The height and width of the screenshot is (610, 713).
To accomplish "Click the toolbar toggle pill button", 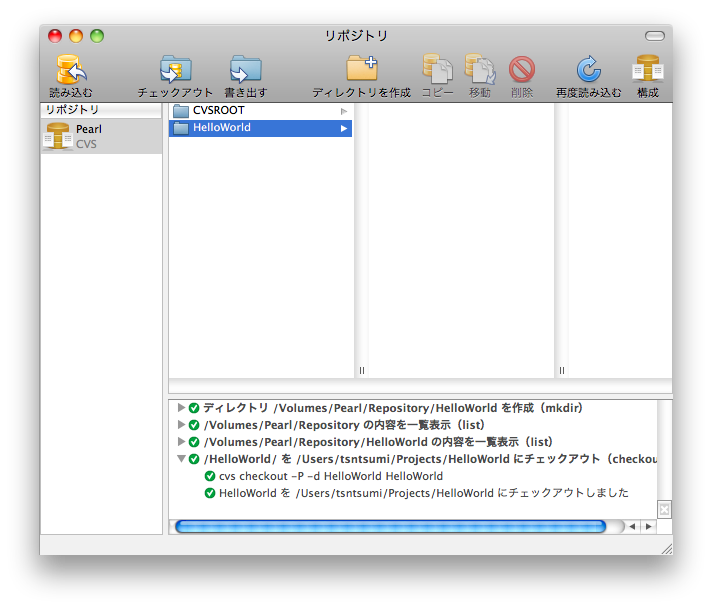I will tap(655, 36).
